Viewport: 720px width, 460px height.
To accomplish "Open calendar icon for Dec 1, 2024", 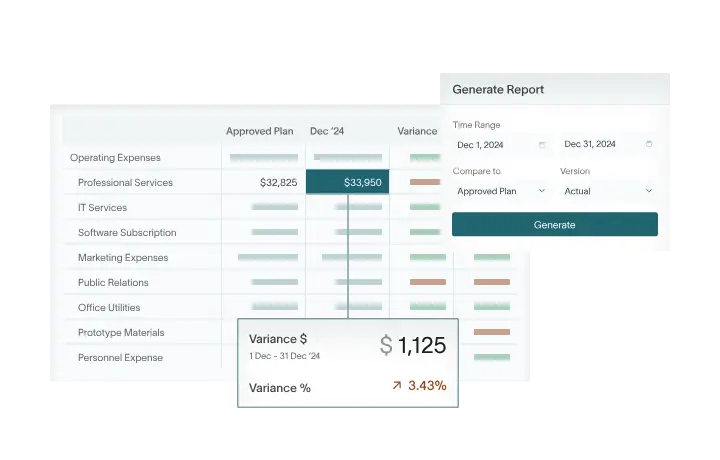I will pyautogui.click(x=542, y=145).
